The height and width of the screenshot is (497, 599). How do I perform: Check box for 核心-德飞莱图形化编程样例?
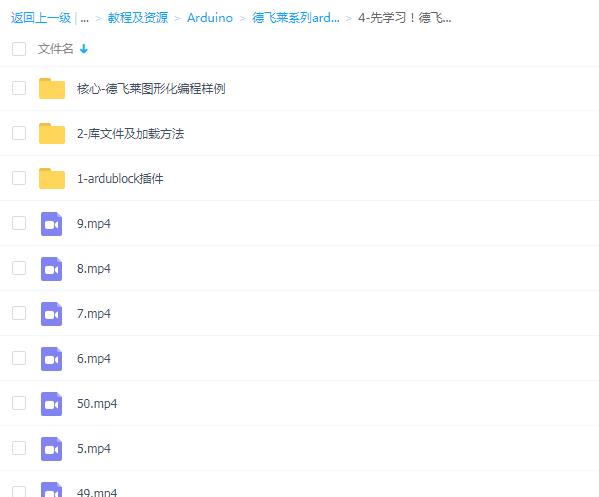click(19, 88)
